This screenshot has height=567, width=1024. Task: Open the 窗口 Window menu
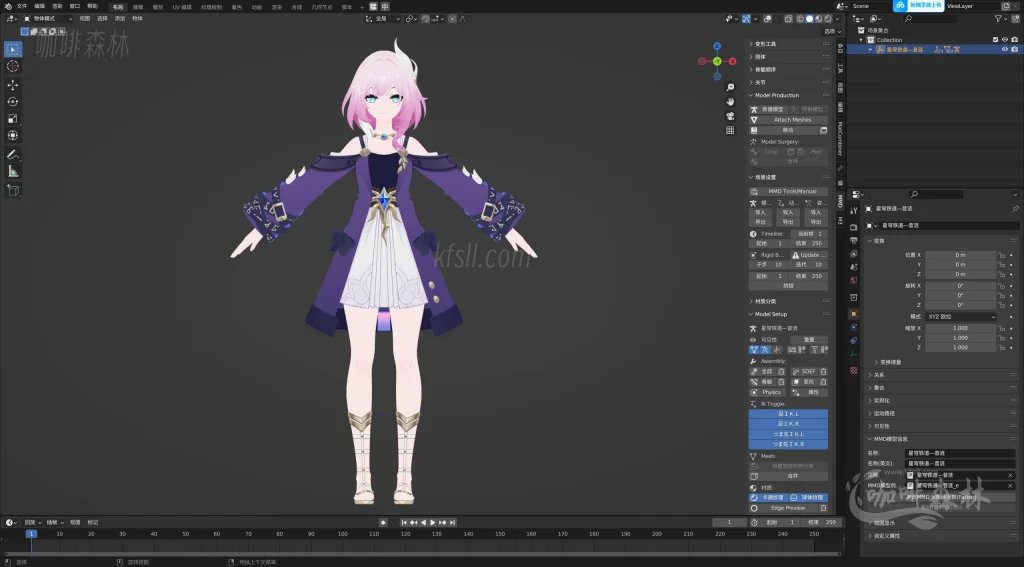point(74,6)
